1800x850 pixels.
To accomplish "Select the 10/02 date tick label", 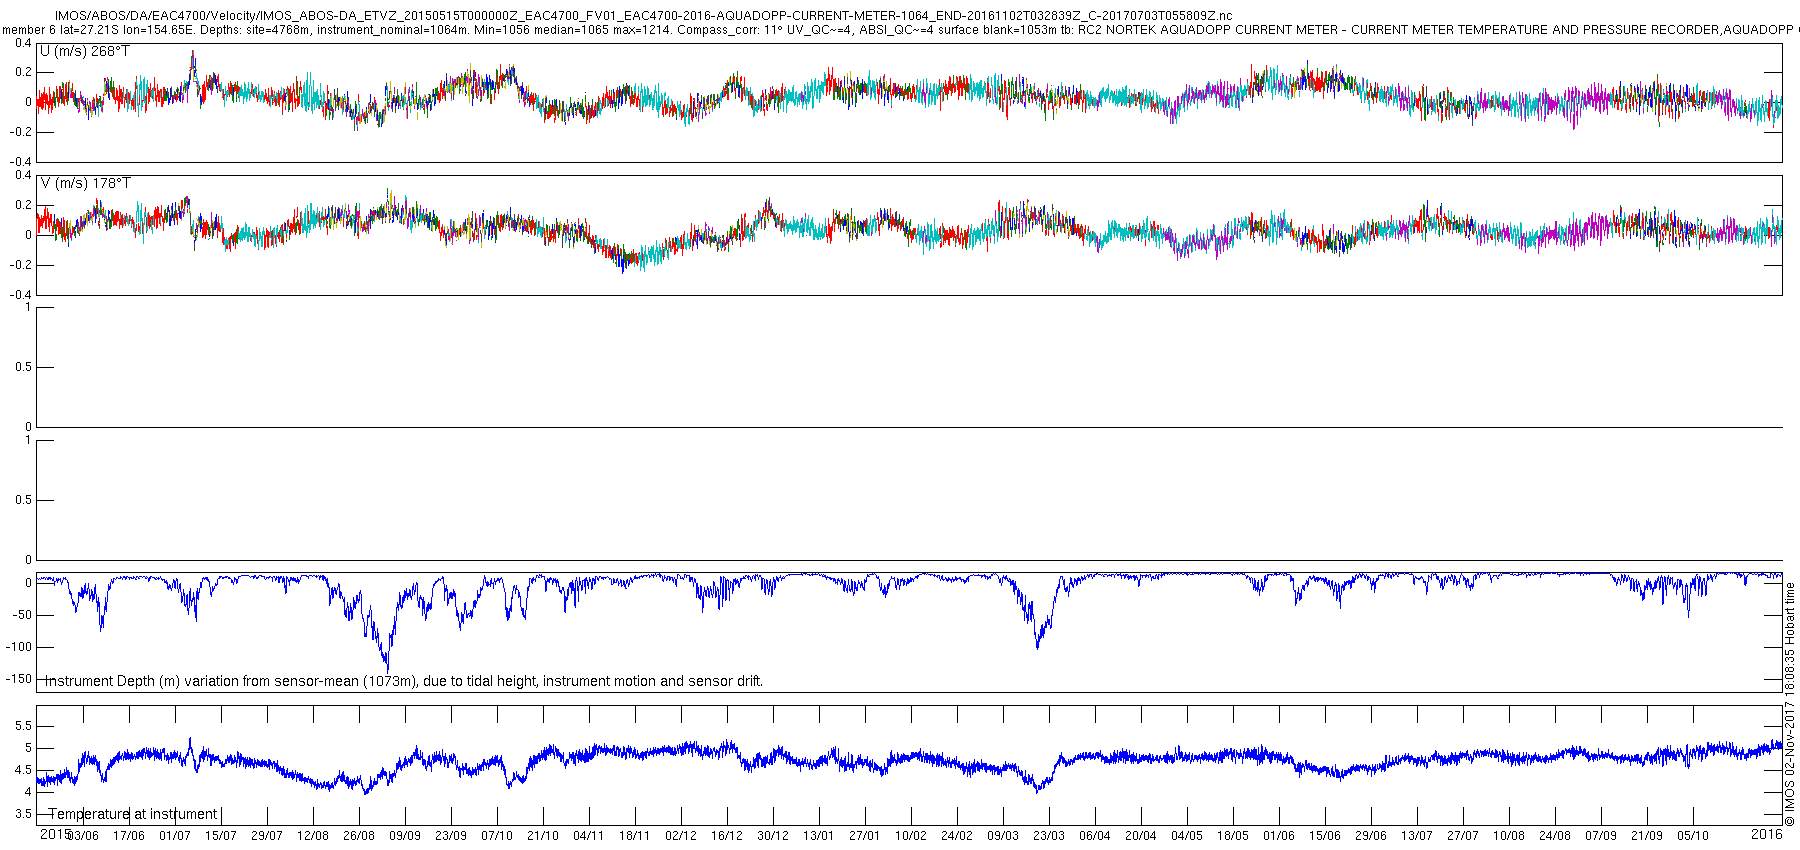I will pyautogui.click(x=911, y=836).
